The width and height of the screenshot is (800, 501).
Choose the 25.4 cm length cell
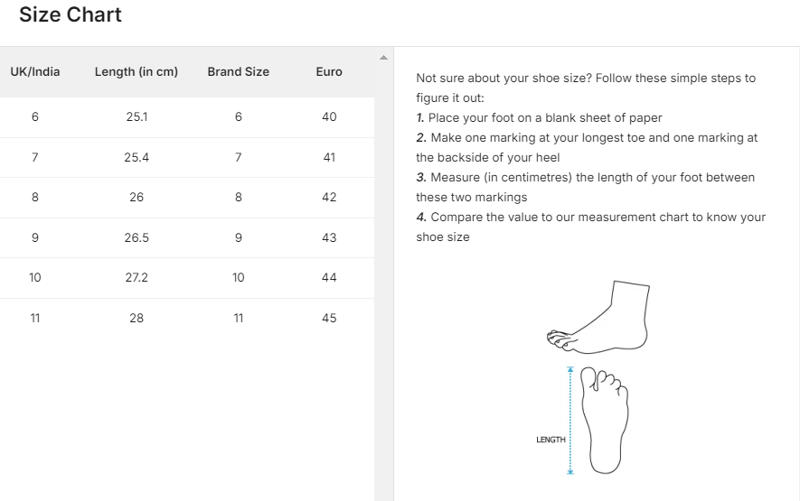[136, 157]
